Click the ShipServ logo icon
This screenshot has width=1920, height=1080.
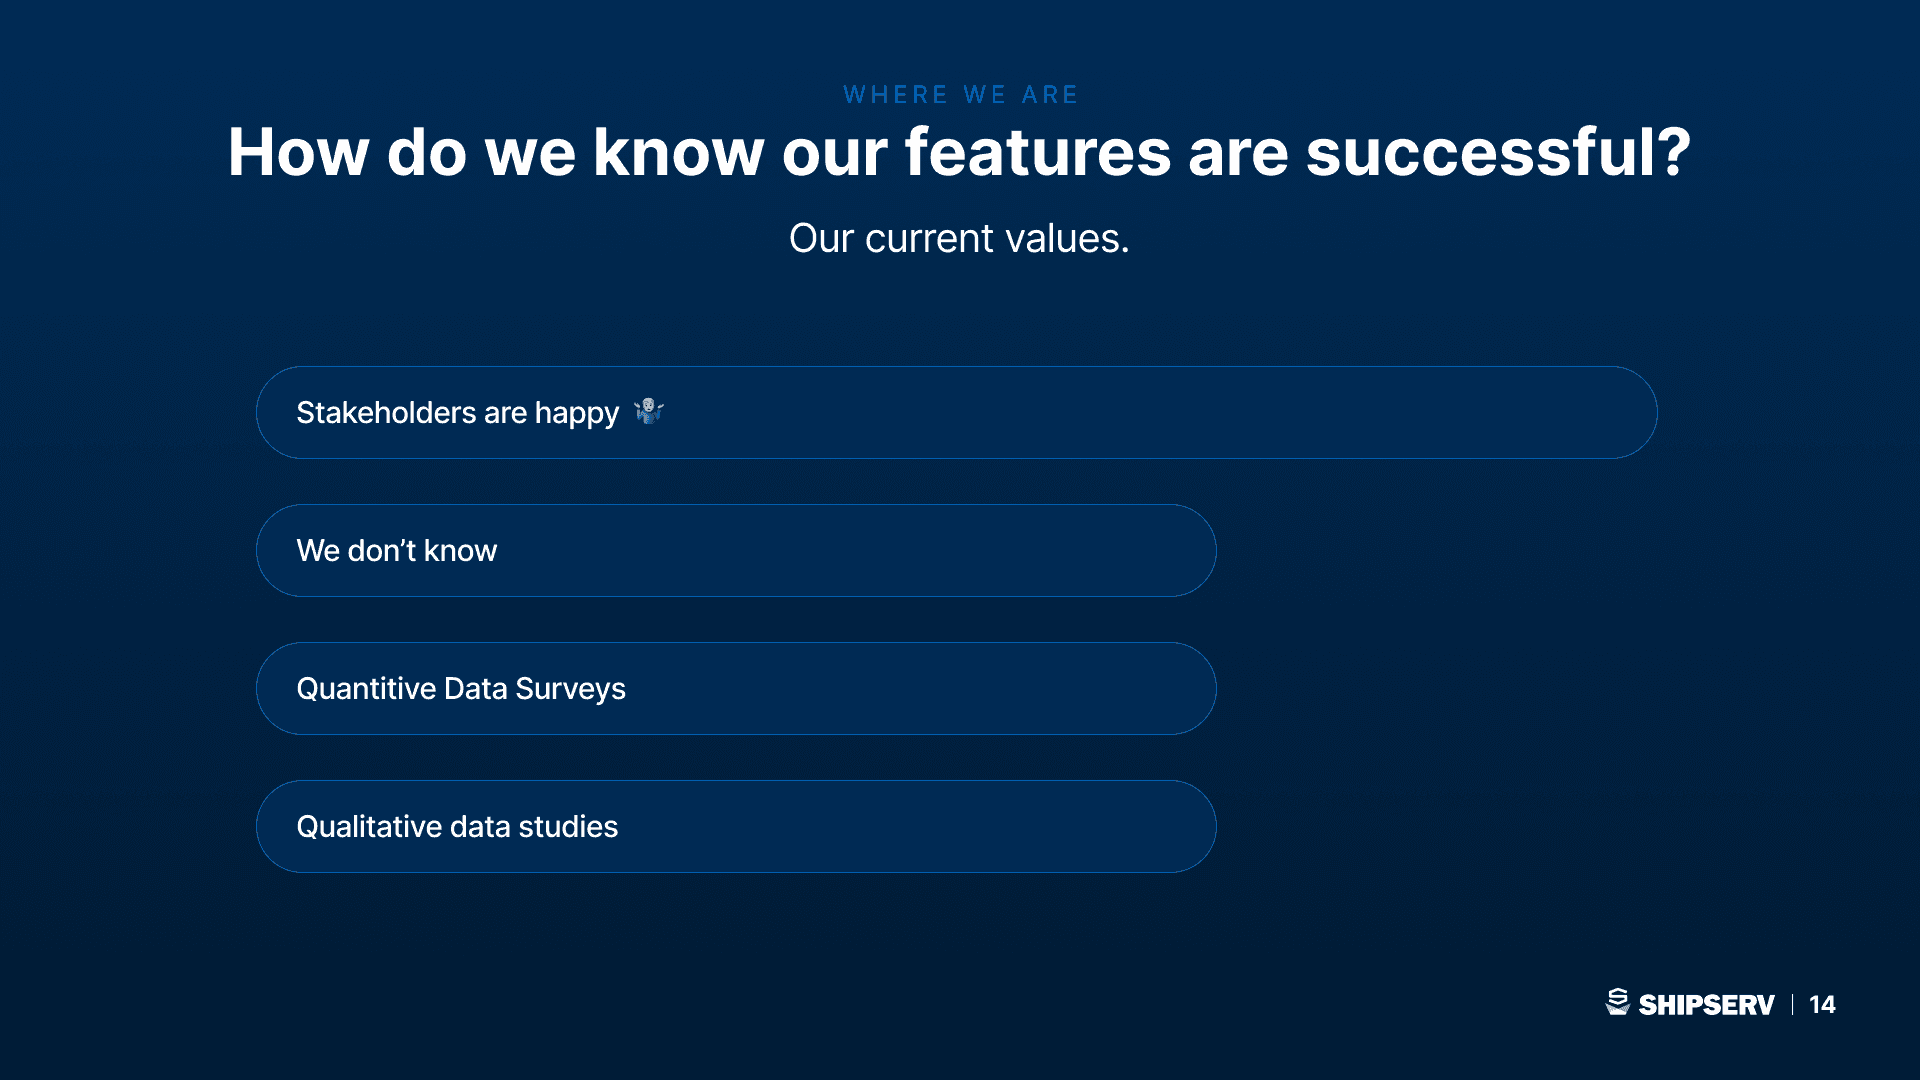1618,1002
